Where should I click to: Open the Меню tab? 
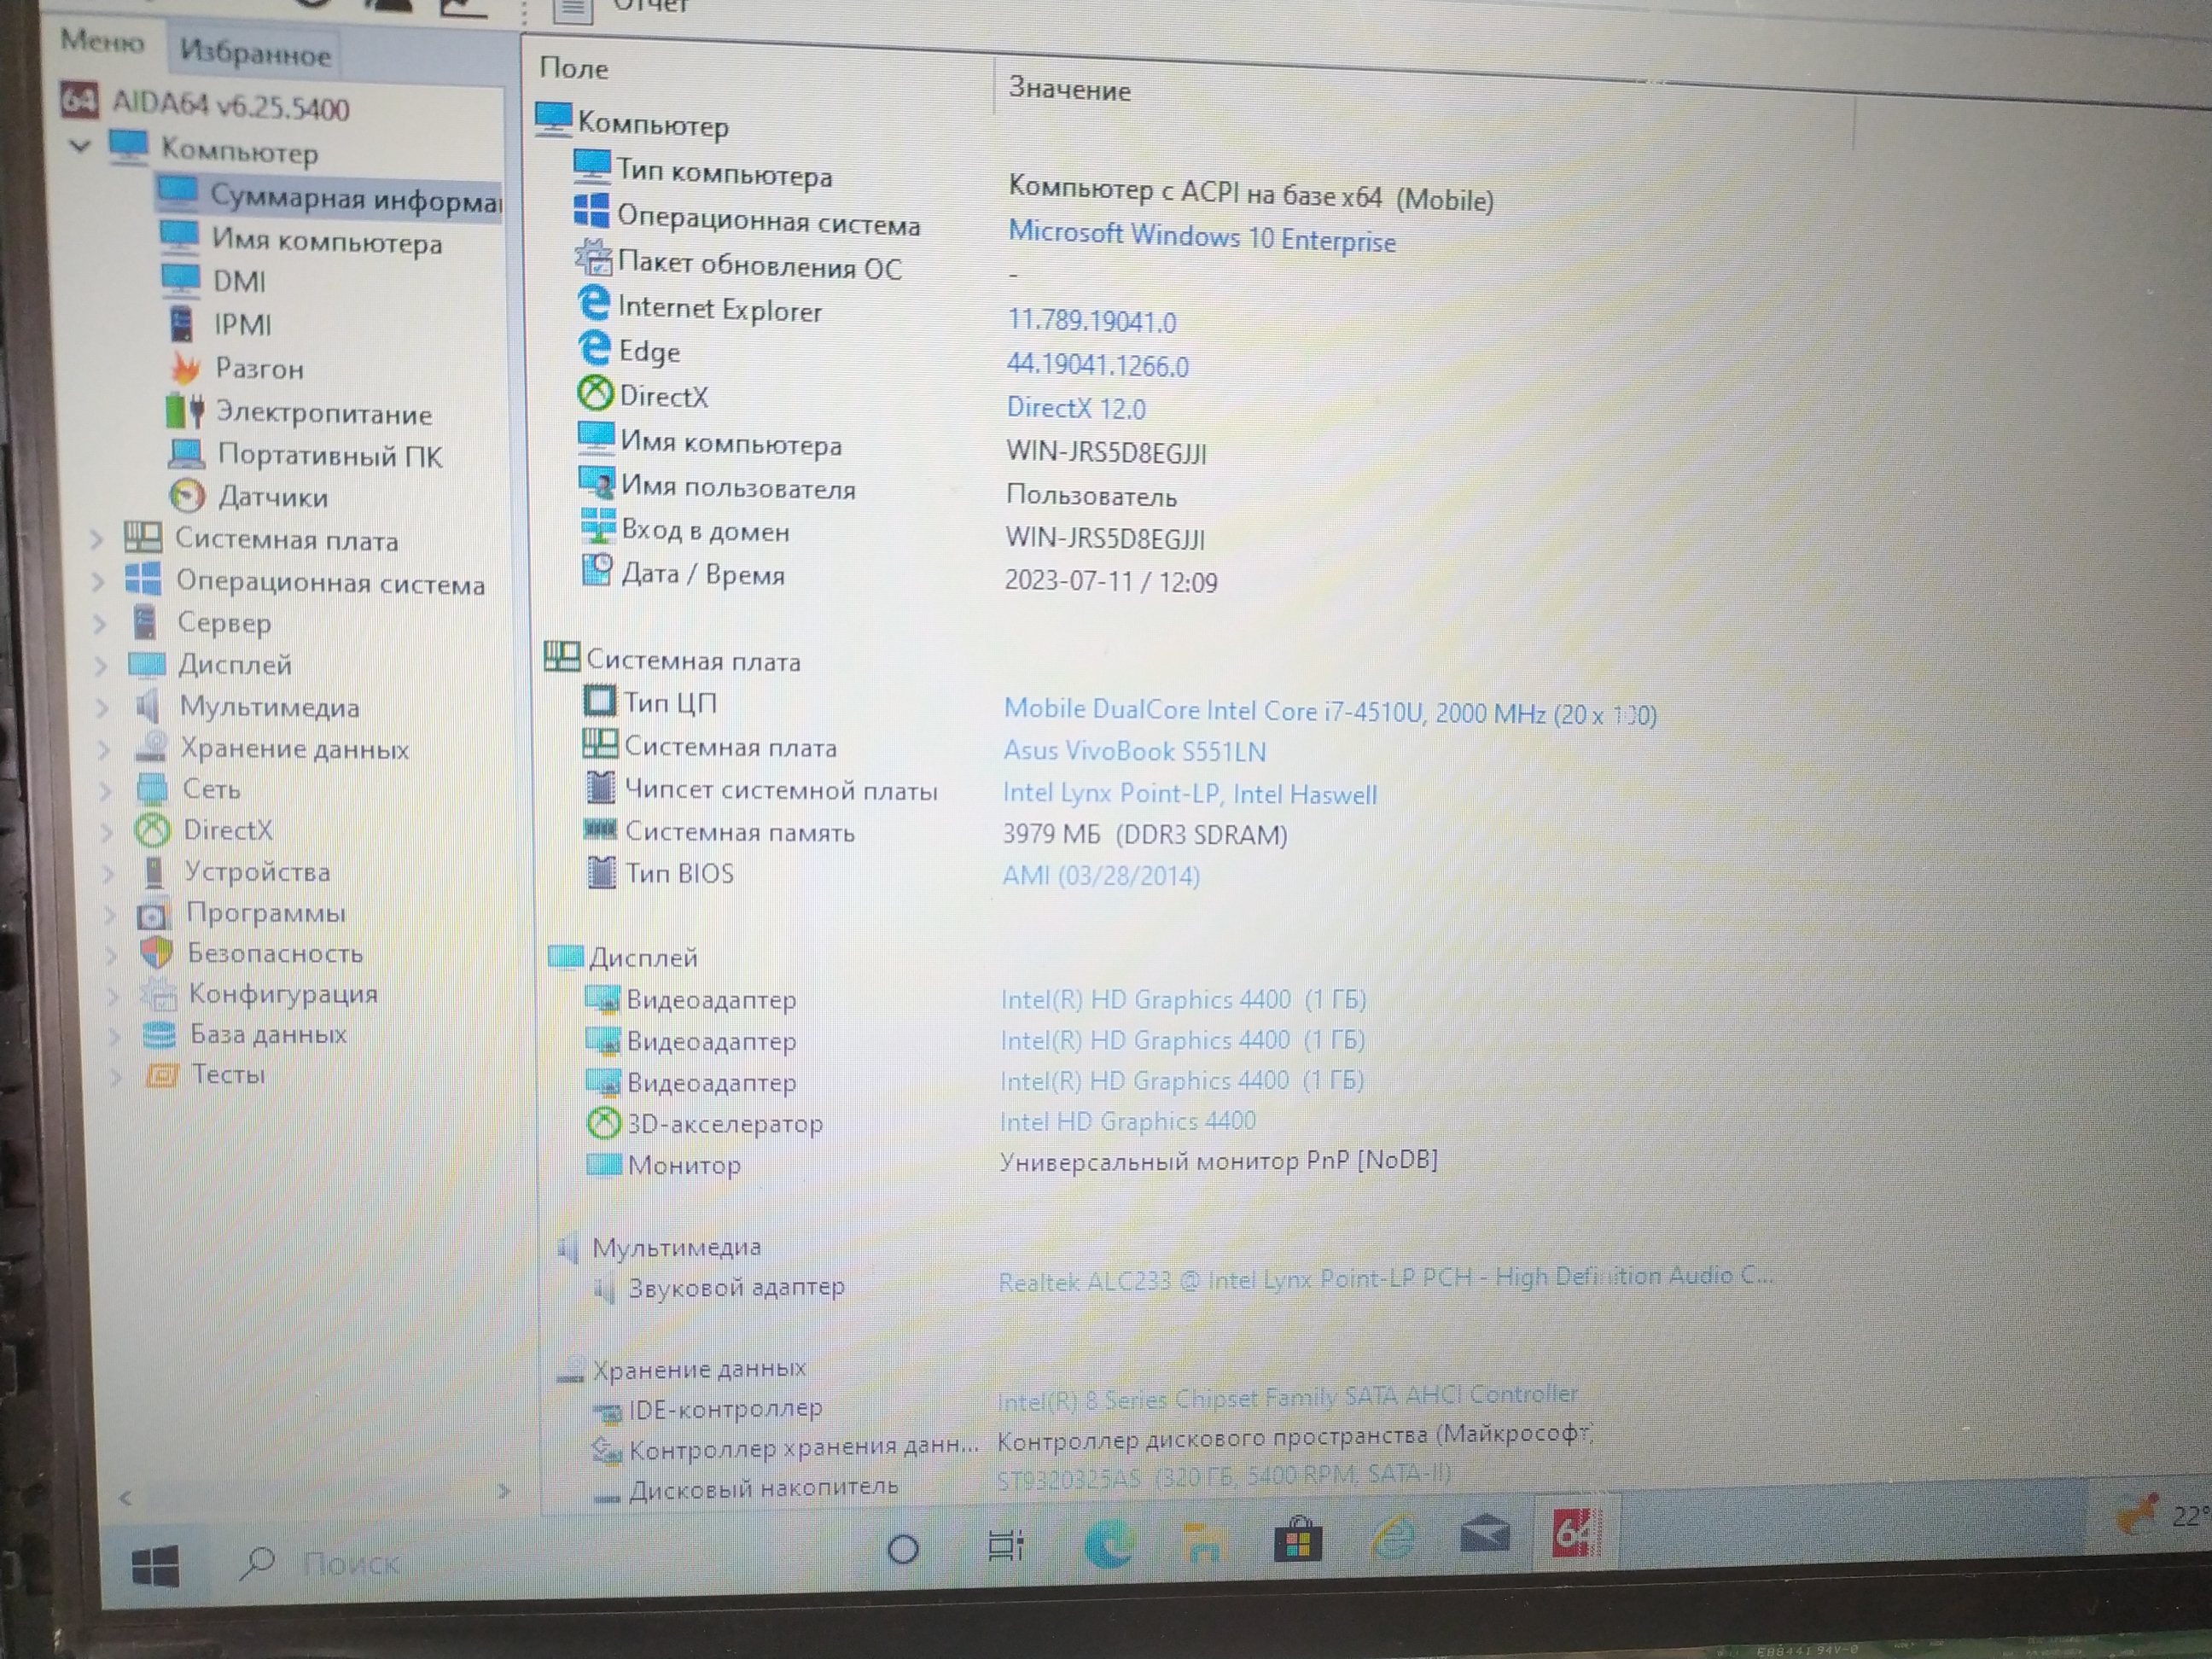[102, 41]
